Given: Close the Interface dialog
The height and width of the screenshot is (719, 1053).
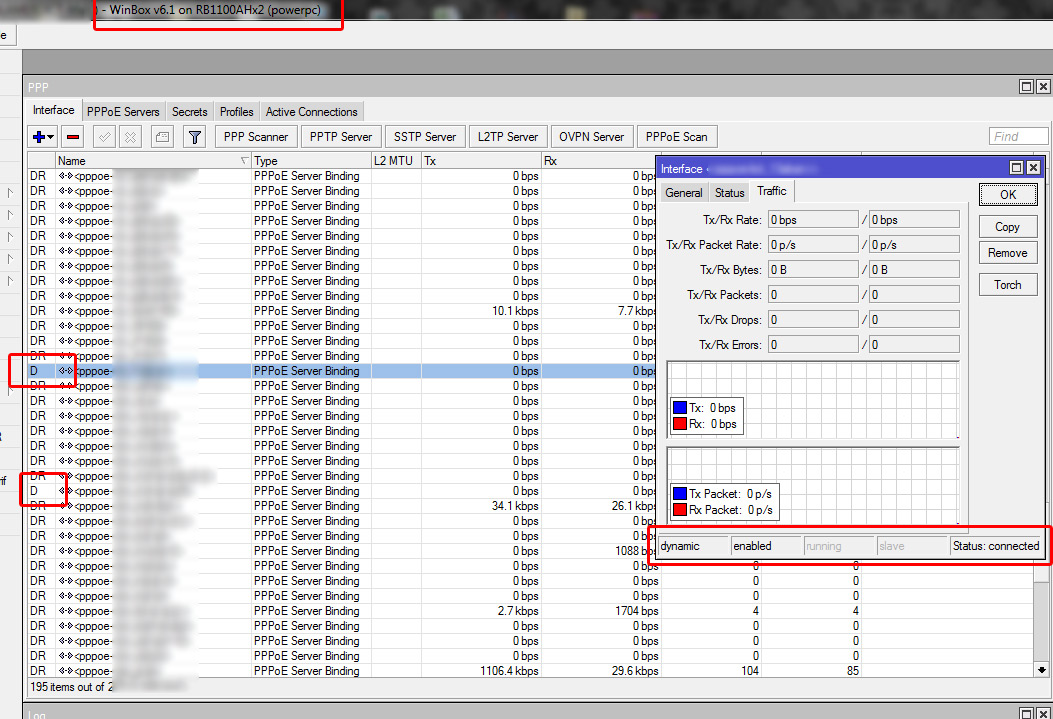Looking at the screenshot, I should pos(1034,168).
